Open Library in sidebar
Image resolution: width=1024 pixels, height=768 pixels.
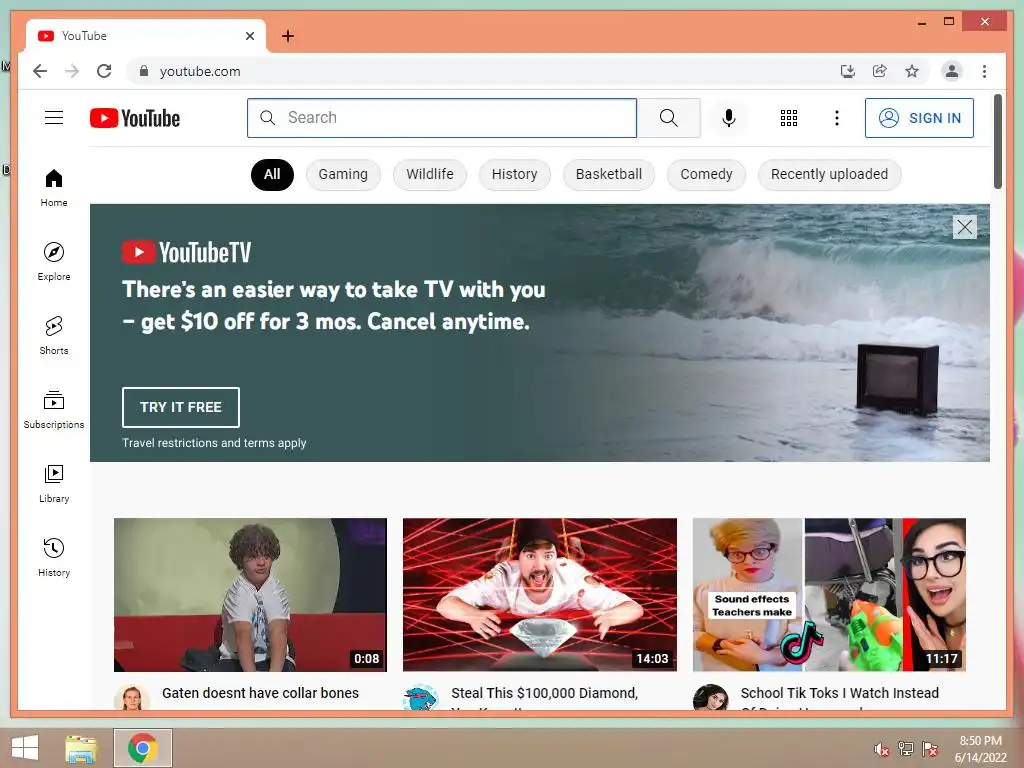[54, 484]
